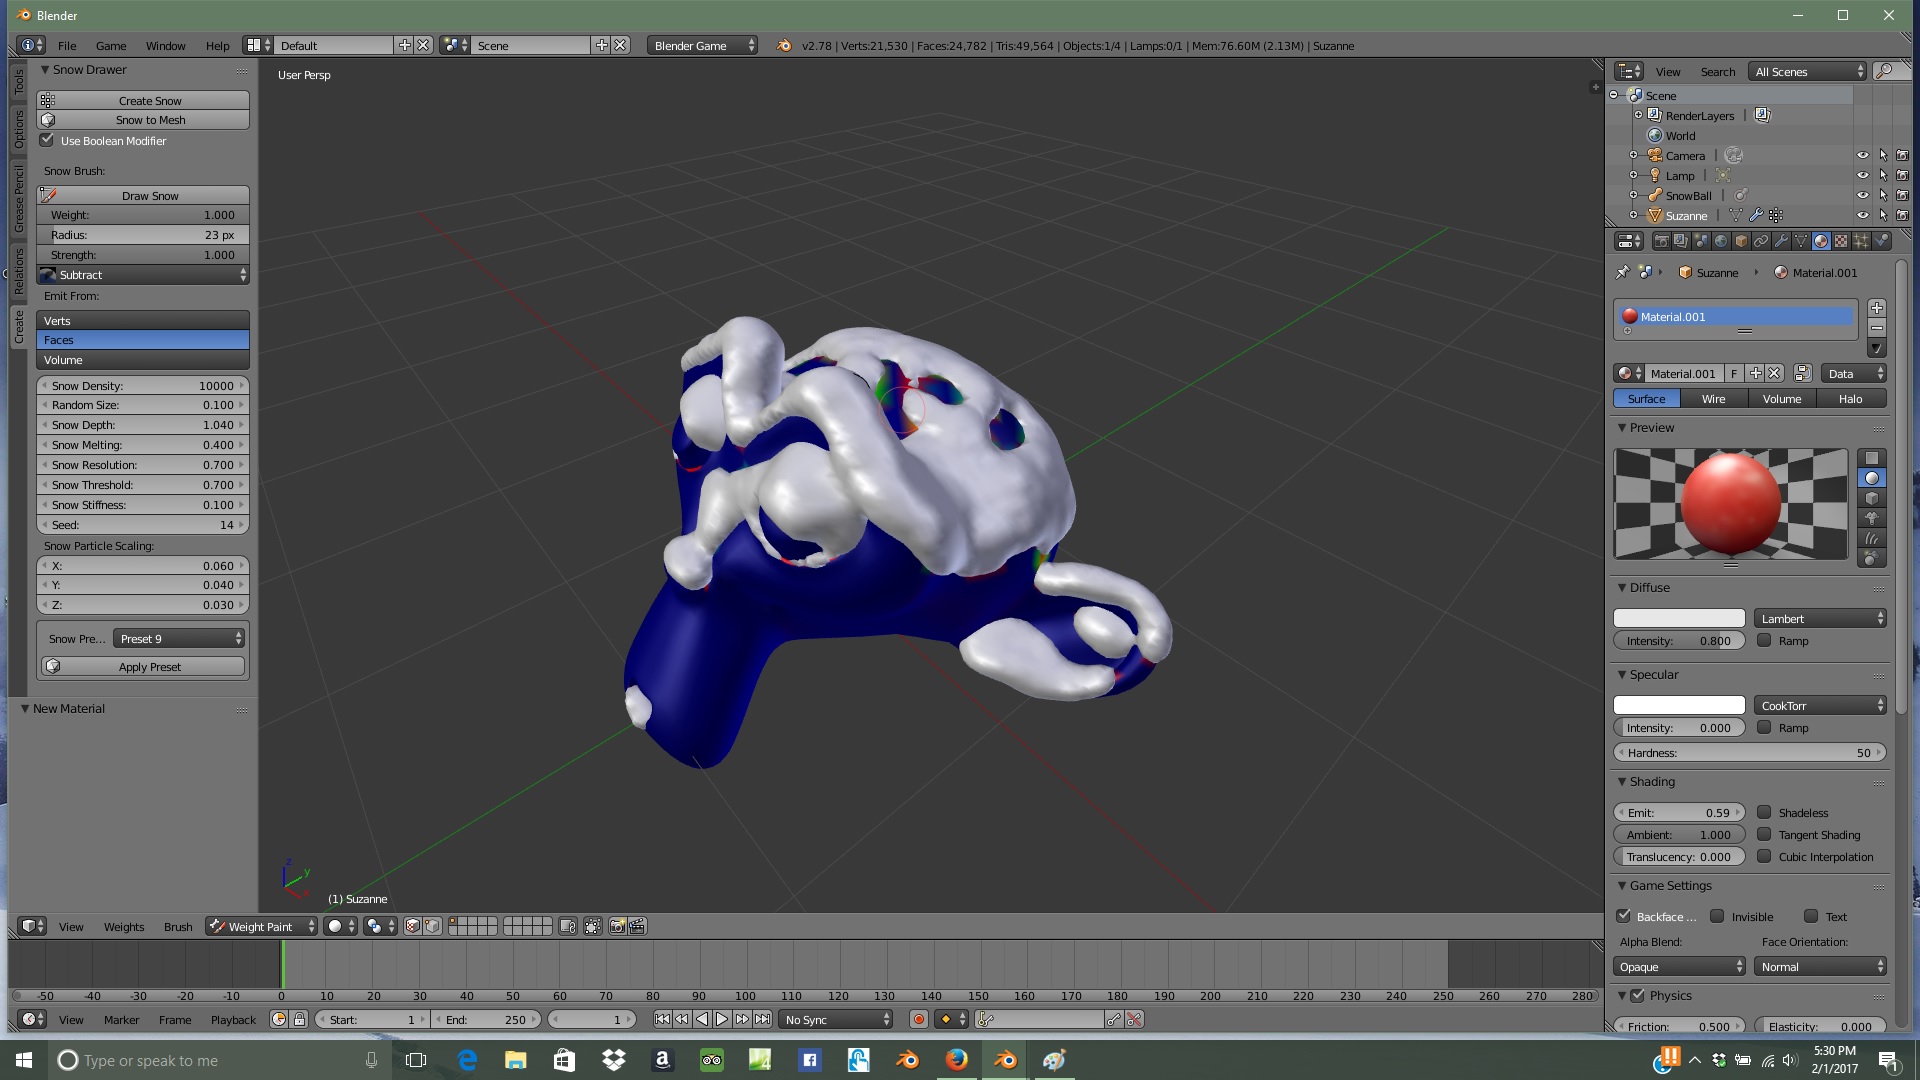Enable Tangent Shading checkbox
The height and width of the screenshot is (1080, 1920).
pyautogui.click(x=1764, y=834)
